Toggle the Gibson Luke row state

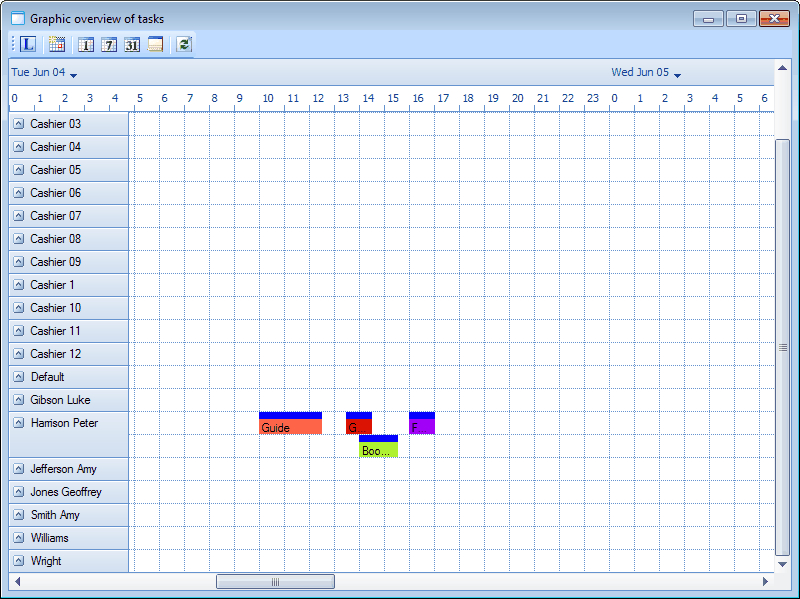[18, 400]
